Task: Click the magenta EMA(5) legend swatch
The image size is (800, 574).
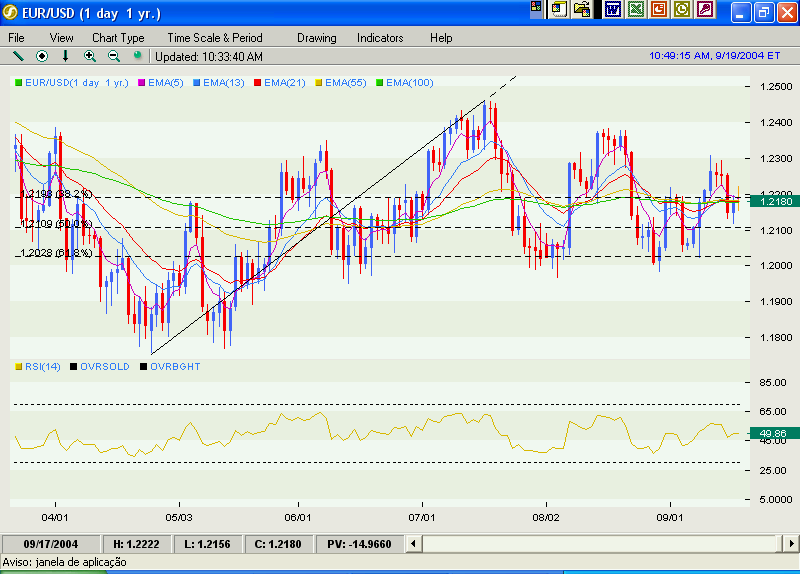Action: coord(141,83)
